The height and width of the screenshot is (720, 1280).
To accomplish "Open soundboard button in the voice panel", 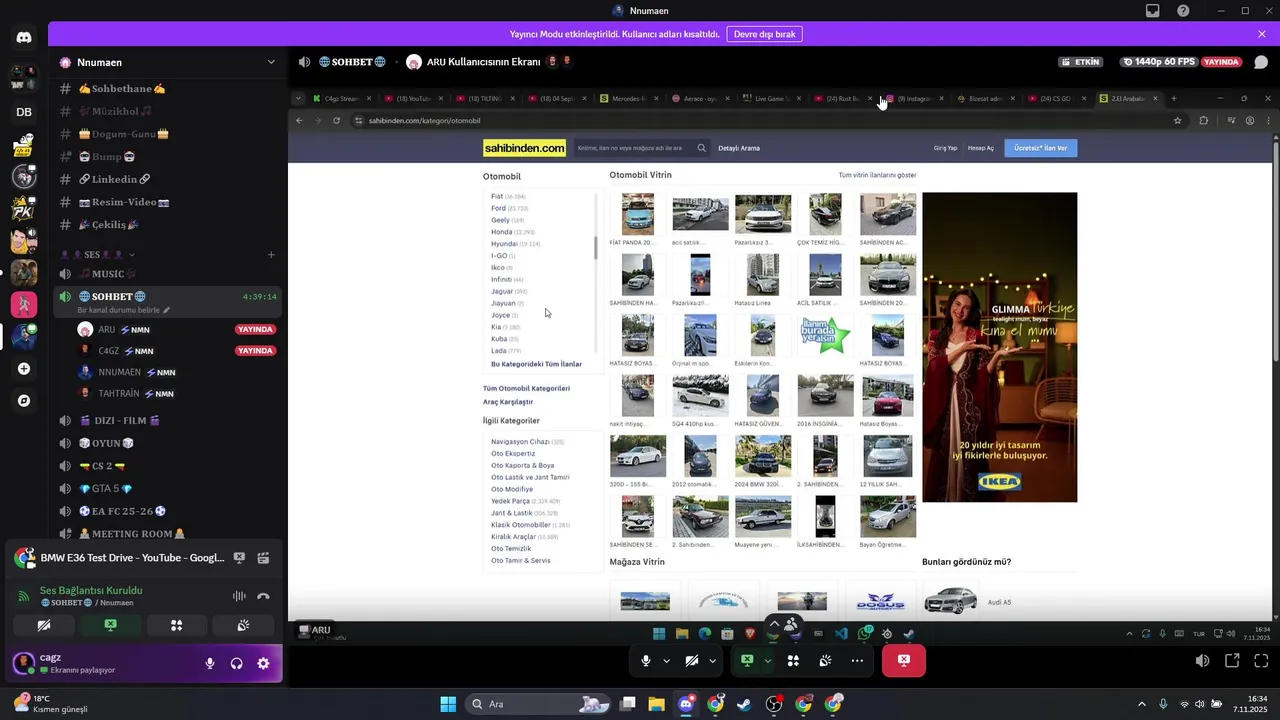I will point(243,625).
